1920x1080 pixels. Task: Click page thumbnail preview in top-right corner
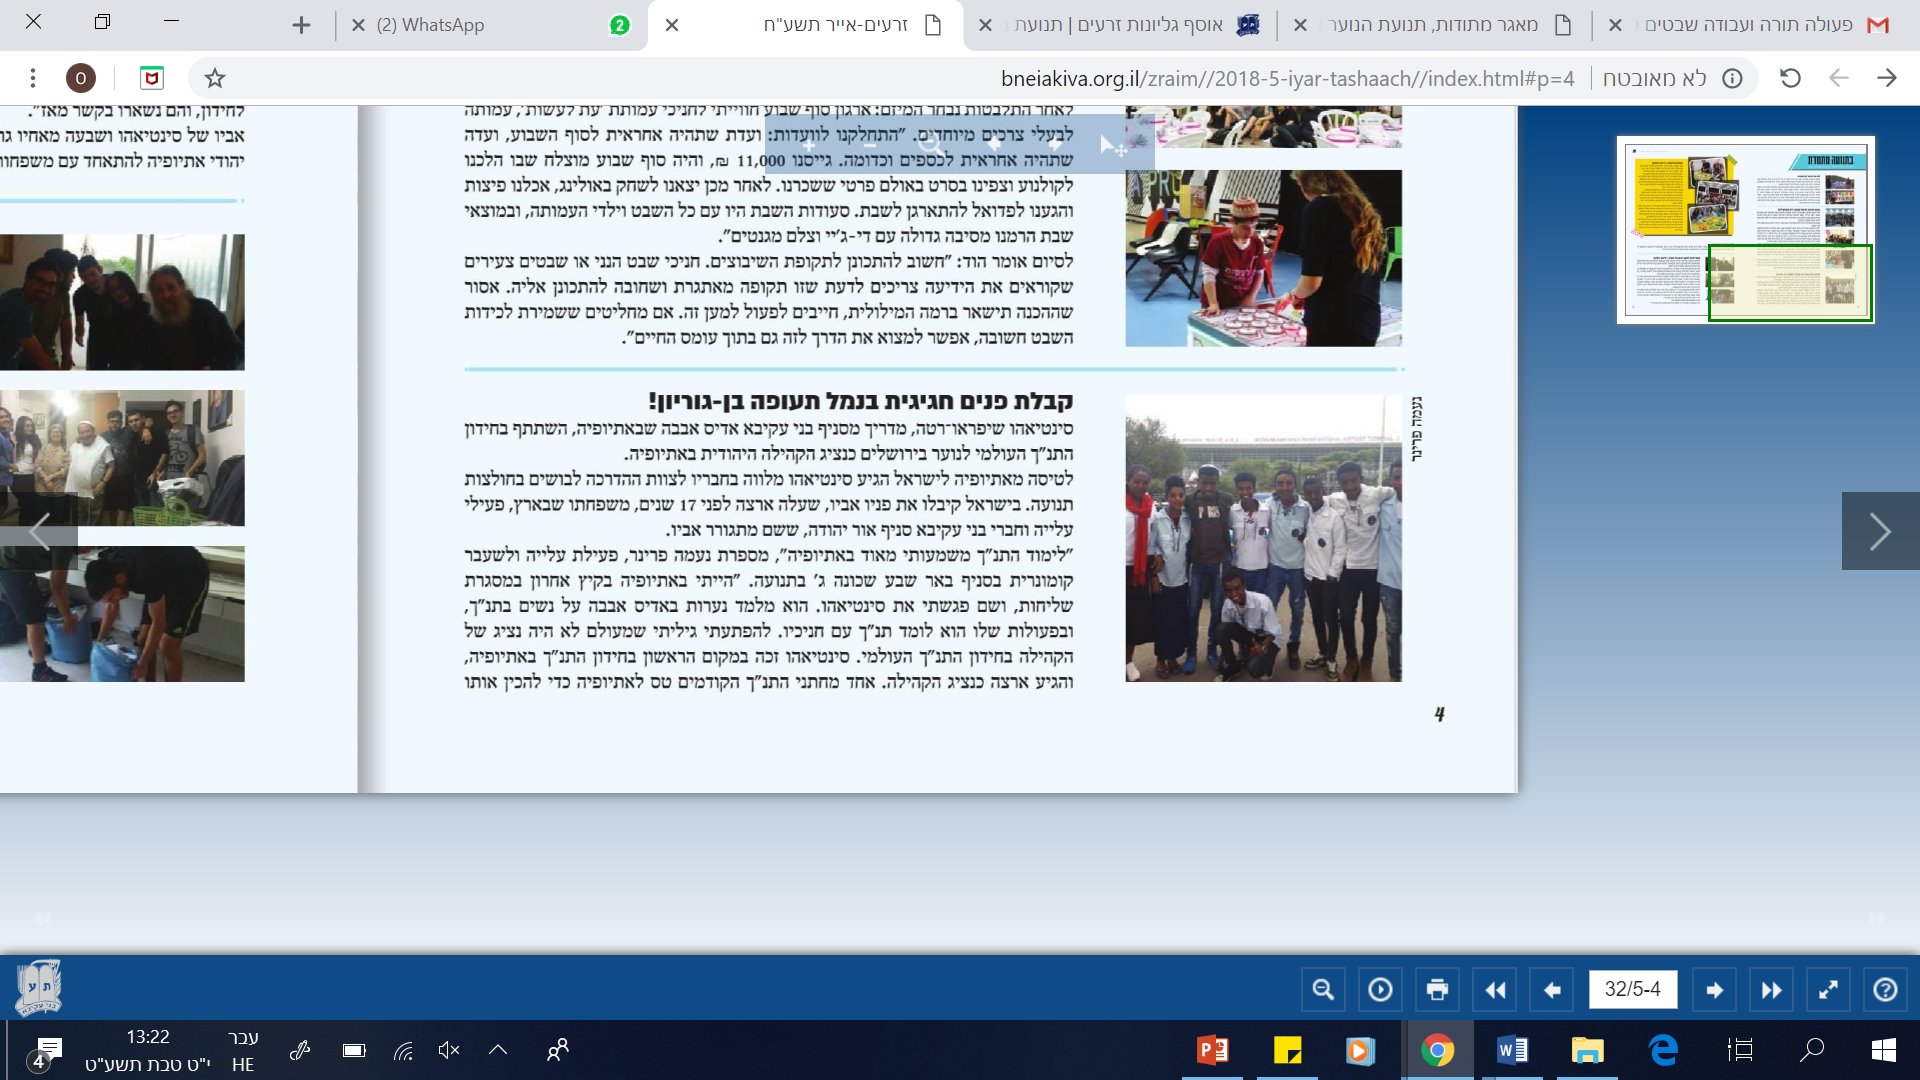point(1745,230)
